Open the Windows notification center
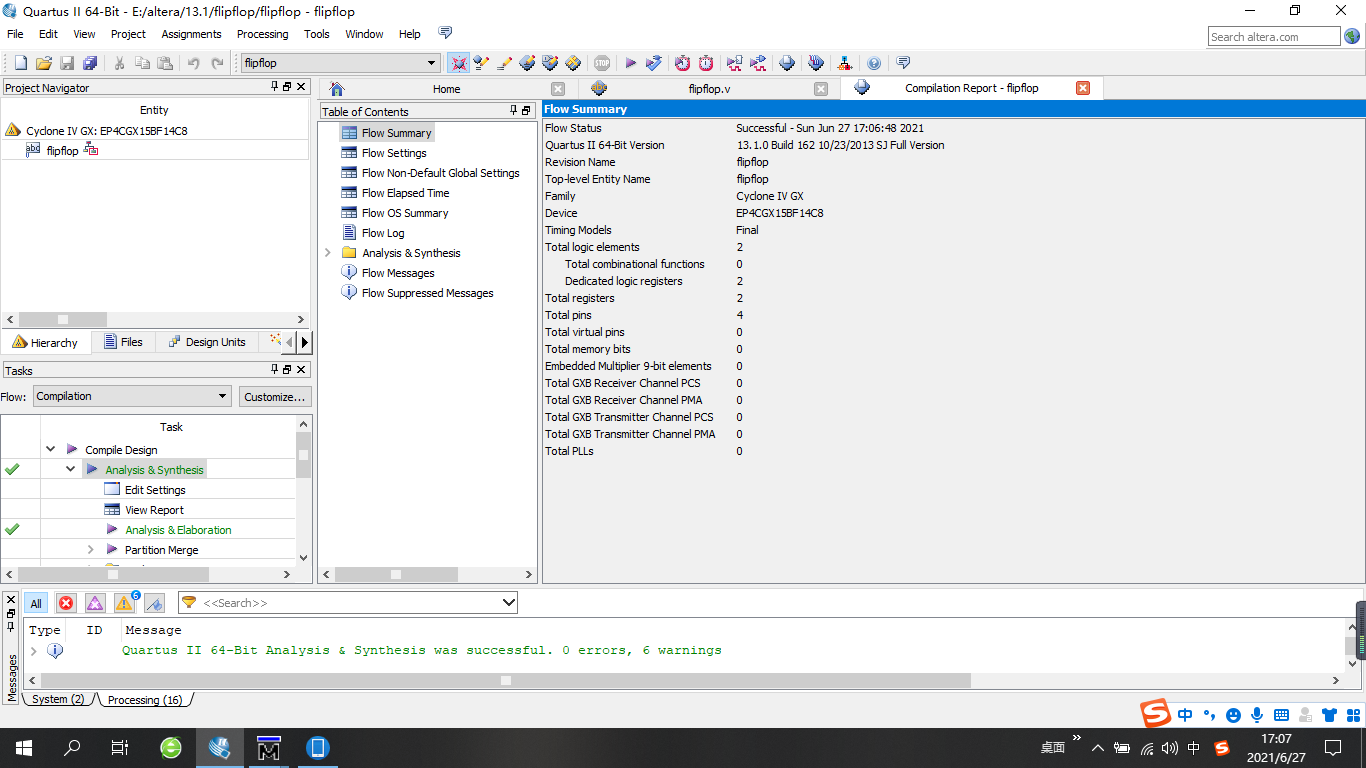1366x768 pixels. click(1333, 747)
